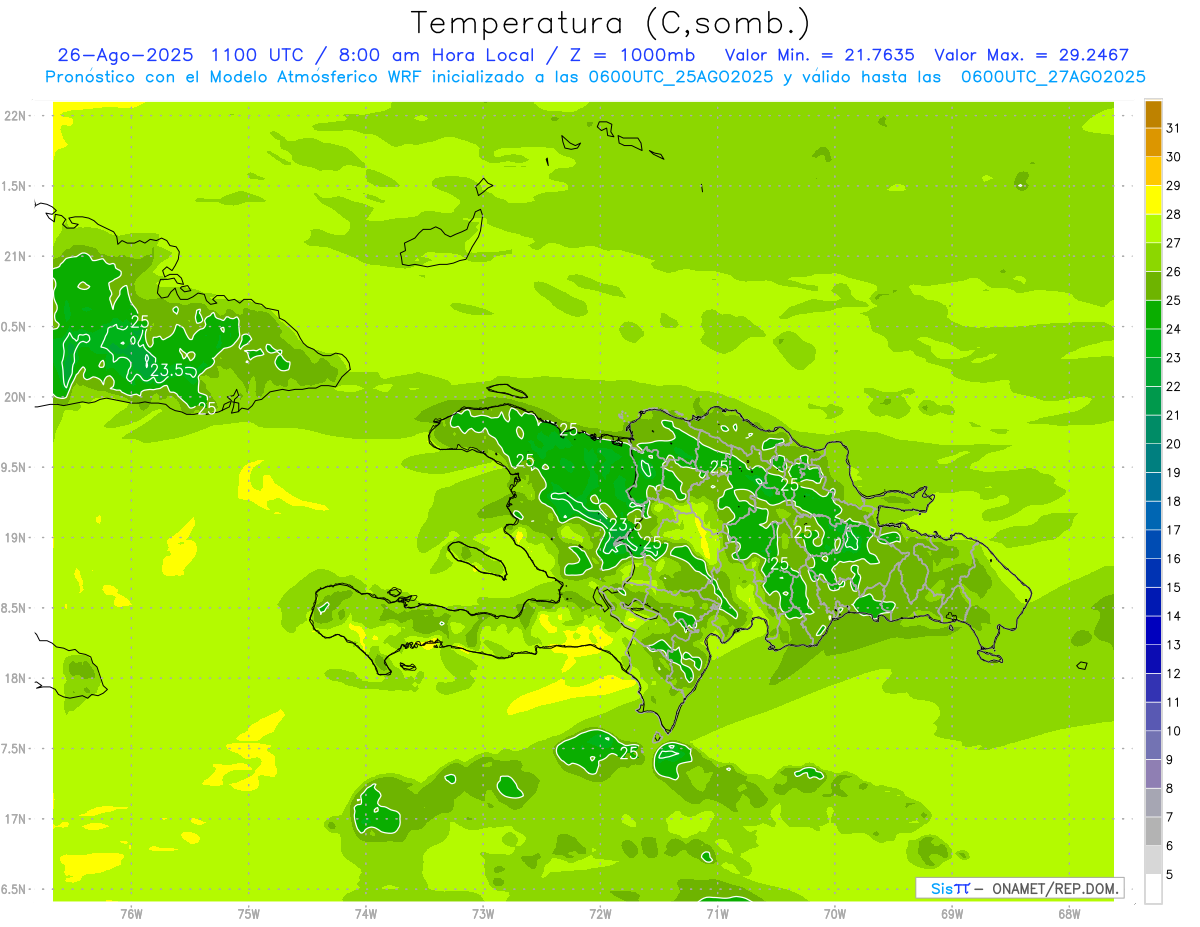Pick the teal swatch between 19 and 20

(x=1153, y=458)
